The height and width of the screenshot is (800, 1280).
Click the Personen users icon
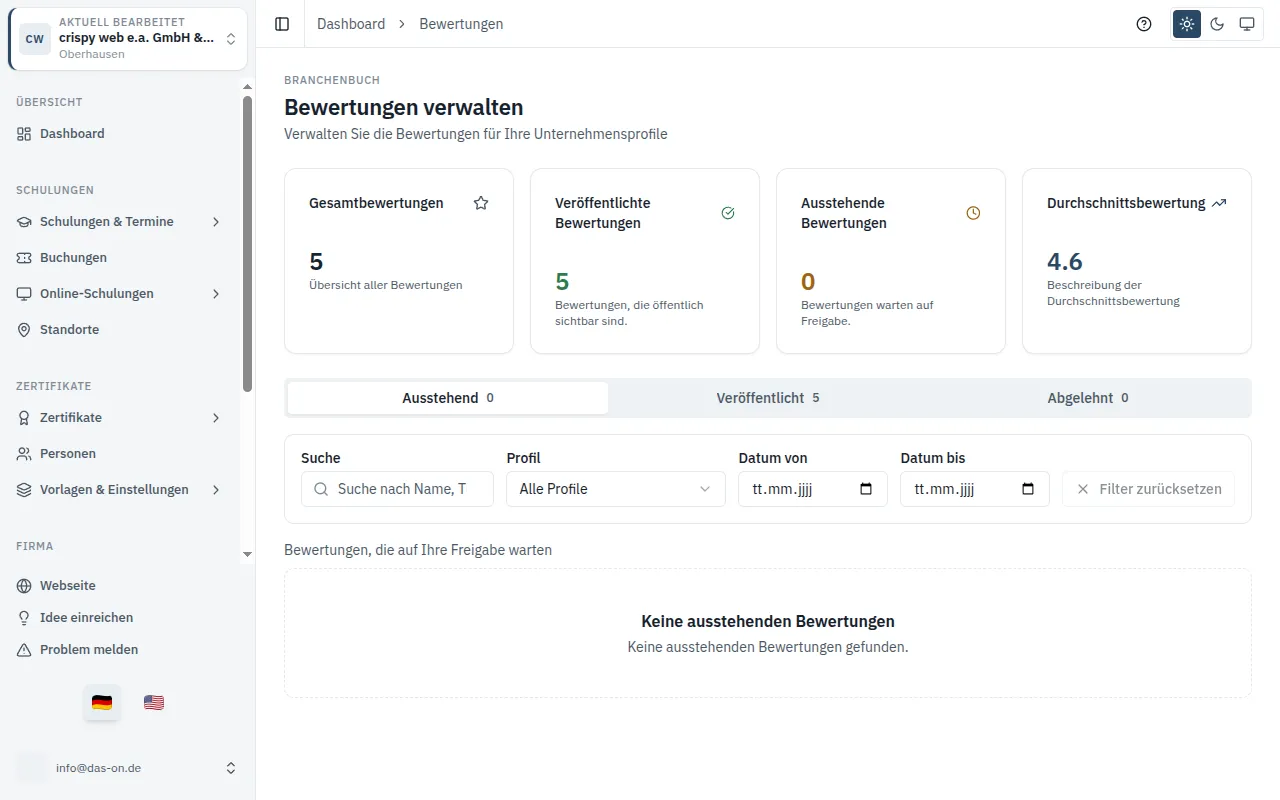click(x=24, y=454)
